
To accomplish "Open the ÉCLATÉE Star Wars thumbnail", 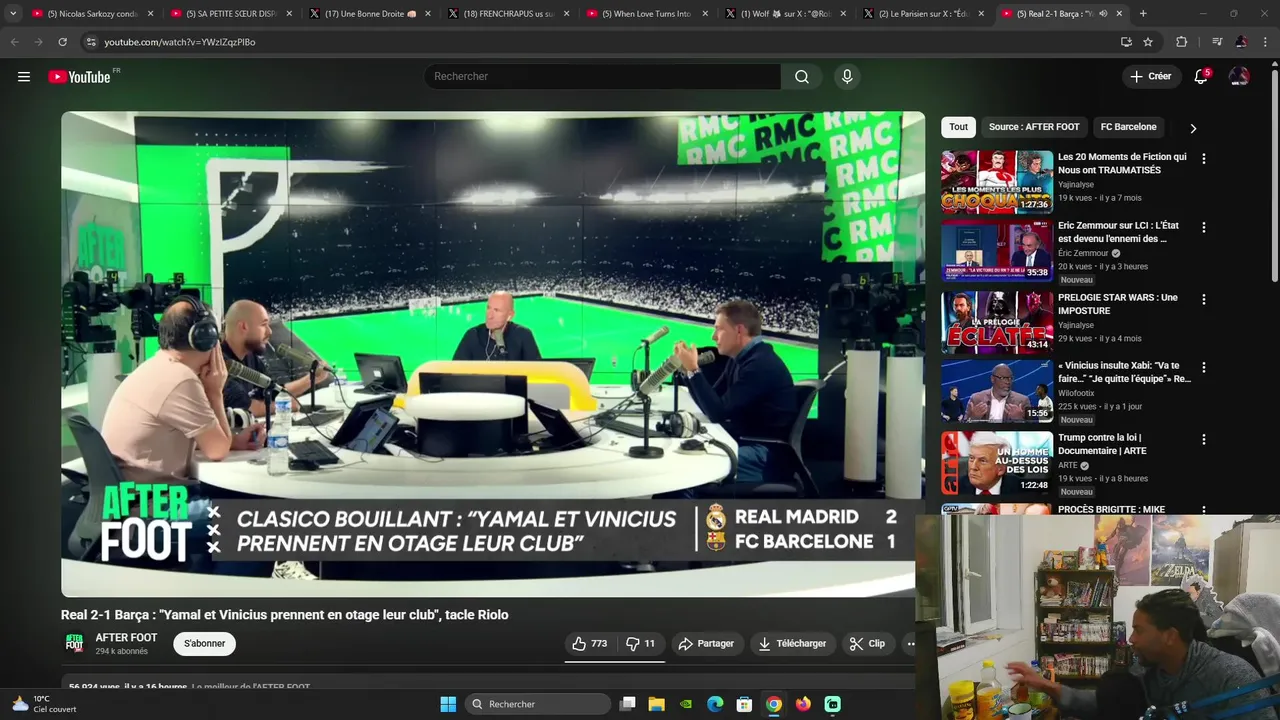I will pos(996,322).
